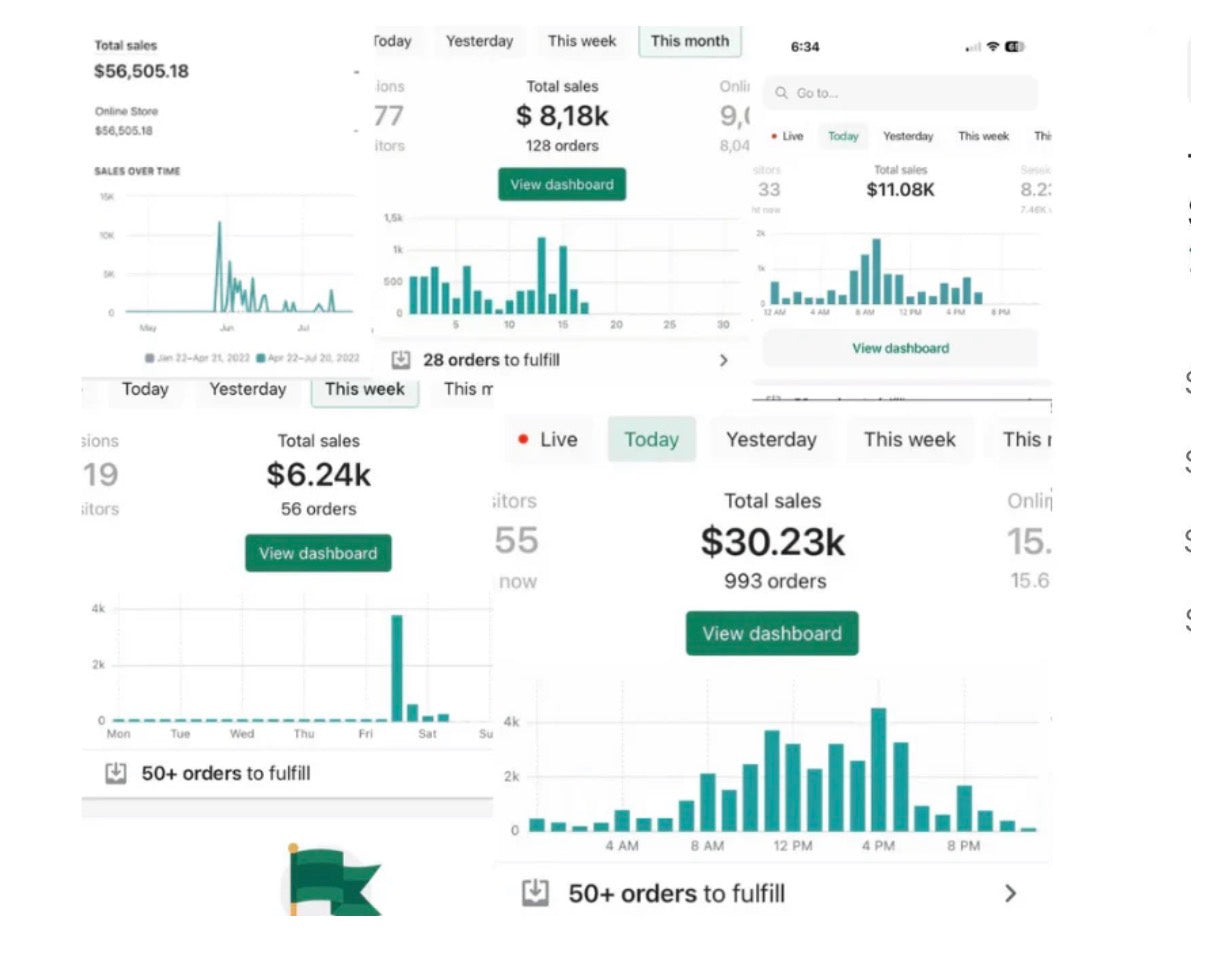Select Today tab in the $30.23k panel

(x=651, y=439)
